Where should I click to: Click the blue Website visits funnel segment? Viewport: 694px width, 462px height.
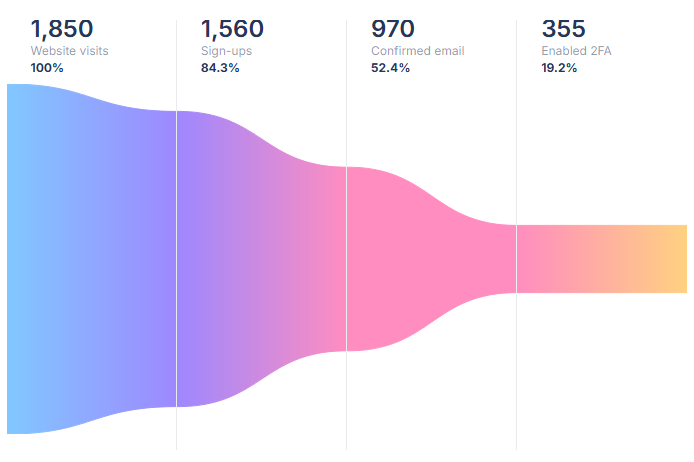(90, 258)
